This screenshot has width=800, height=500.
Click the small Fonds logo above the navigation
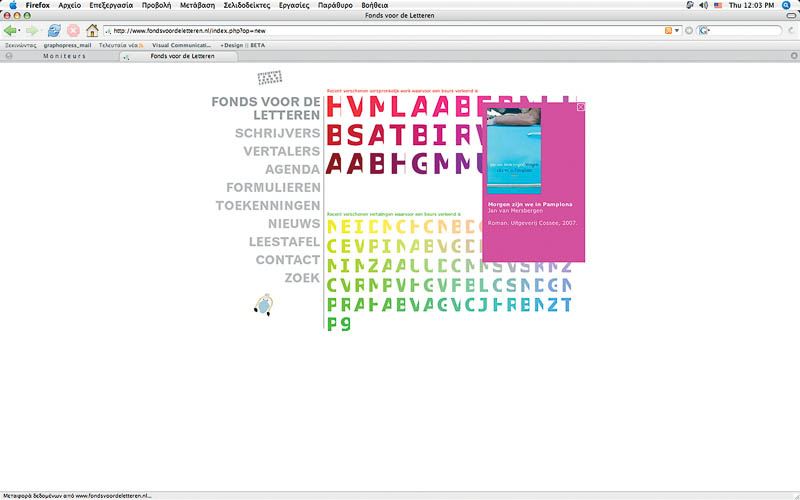pyautogui.click(x=269, y=78)
